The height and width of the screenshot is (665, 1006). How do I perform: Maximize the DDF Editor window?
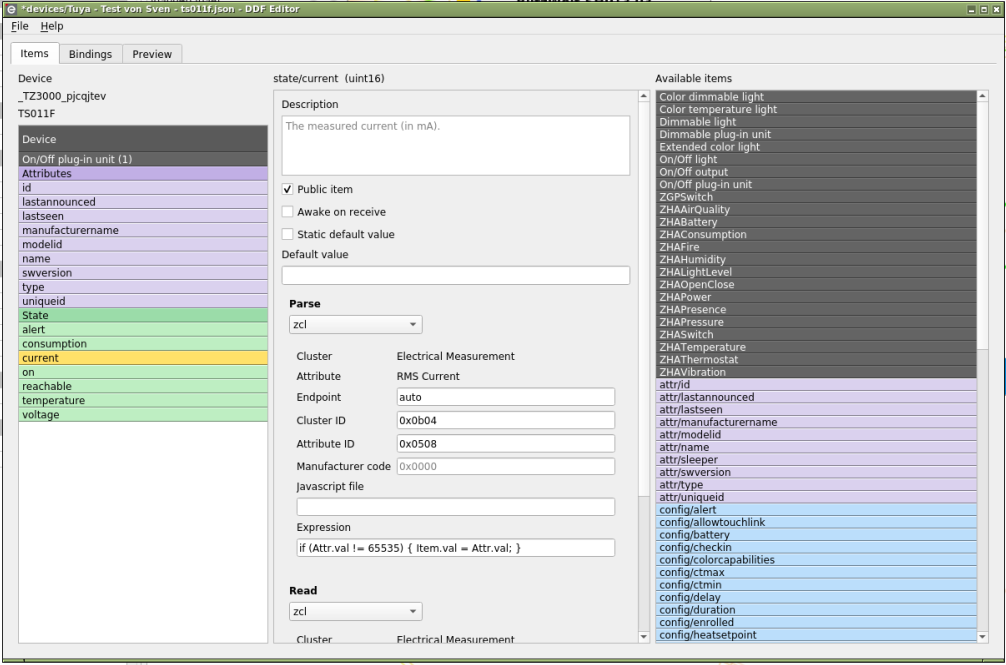pyautogui.click(x=984, y=10)
